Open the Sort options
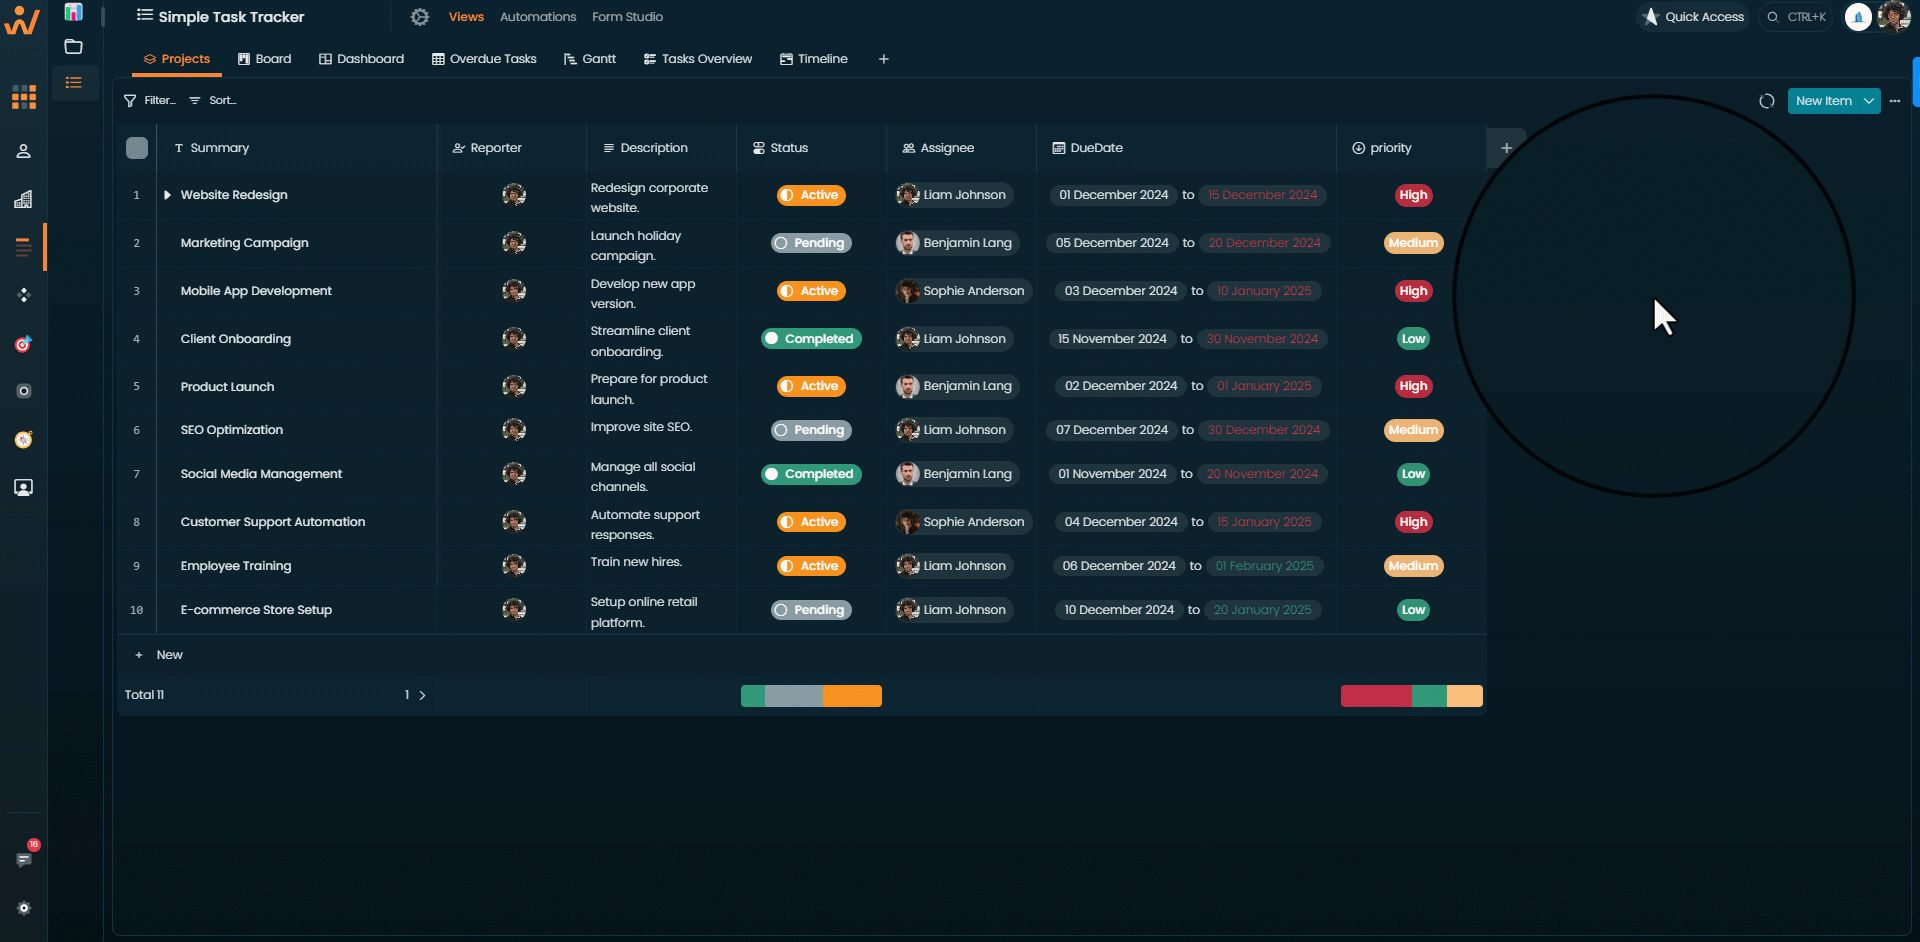 click(213, 101)
